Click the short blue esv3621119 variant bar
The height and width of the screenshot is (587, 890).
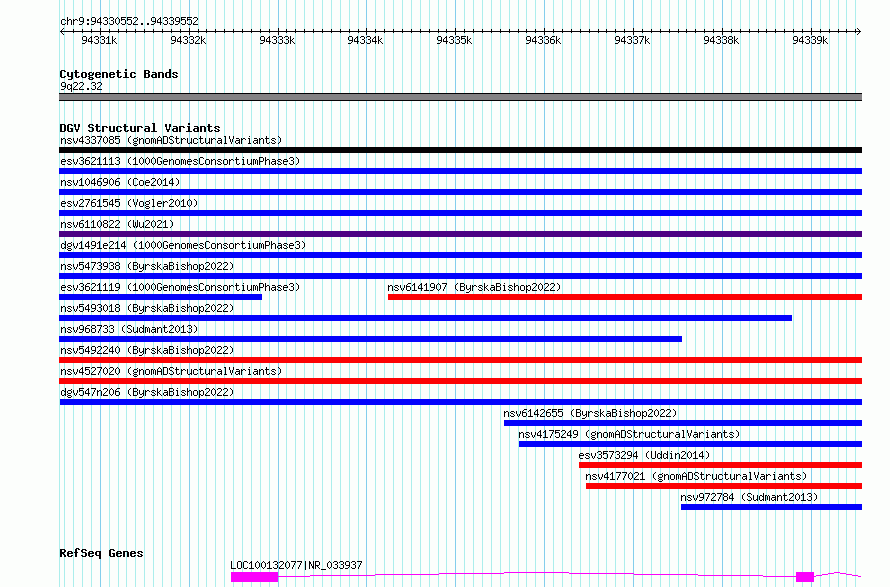point(161,297)
